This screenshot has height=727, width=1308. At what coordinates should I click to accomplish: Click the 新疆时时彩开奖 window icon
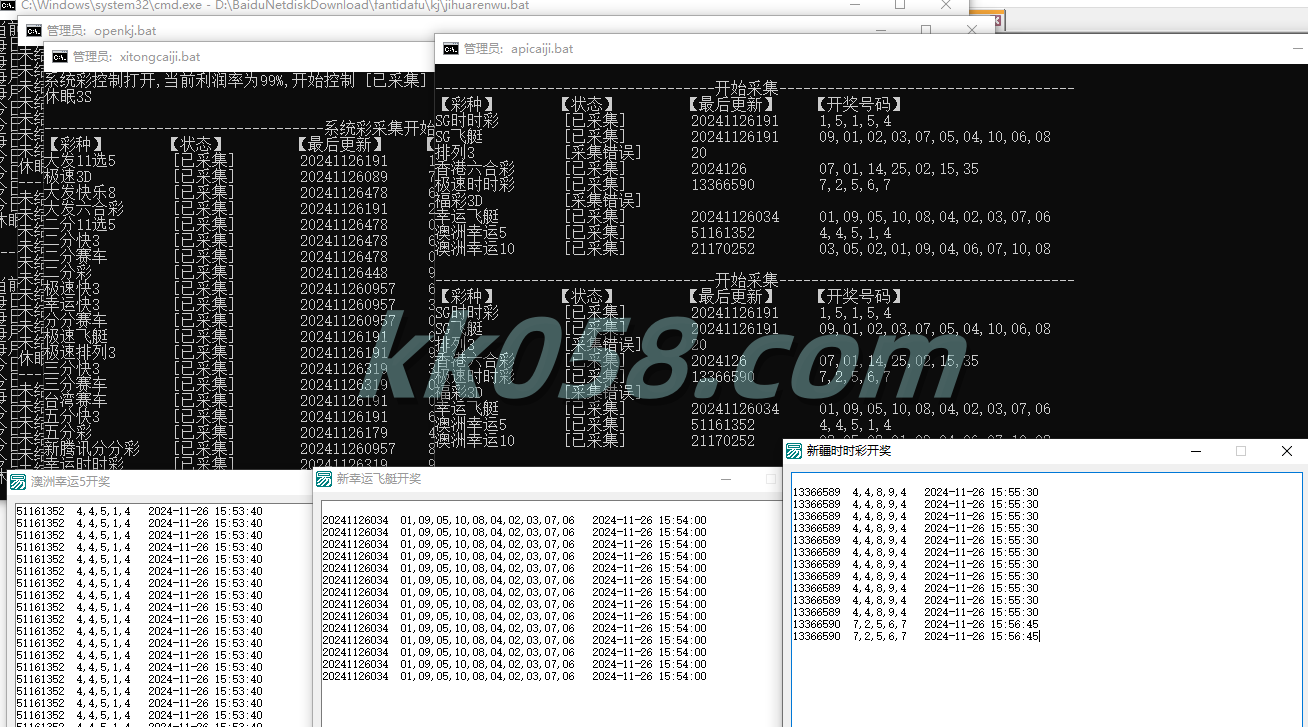[793, 451]
